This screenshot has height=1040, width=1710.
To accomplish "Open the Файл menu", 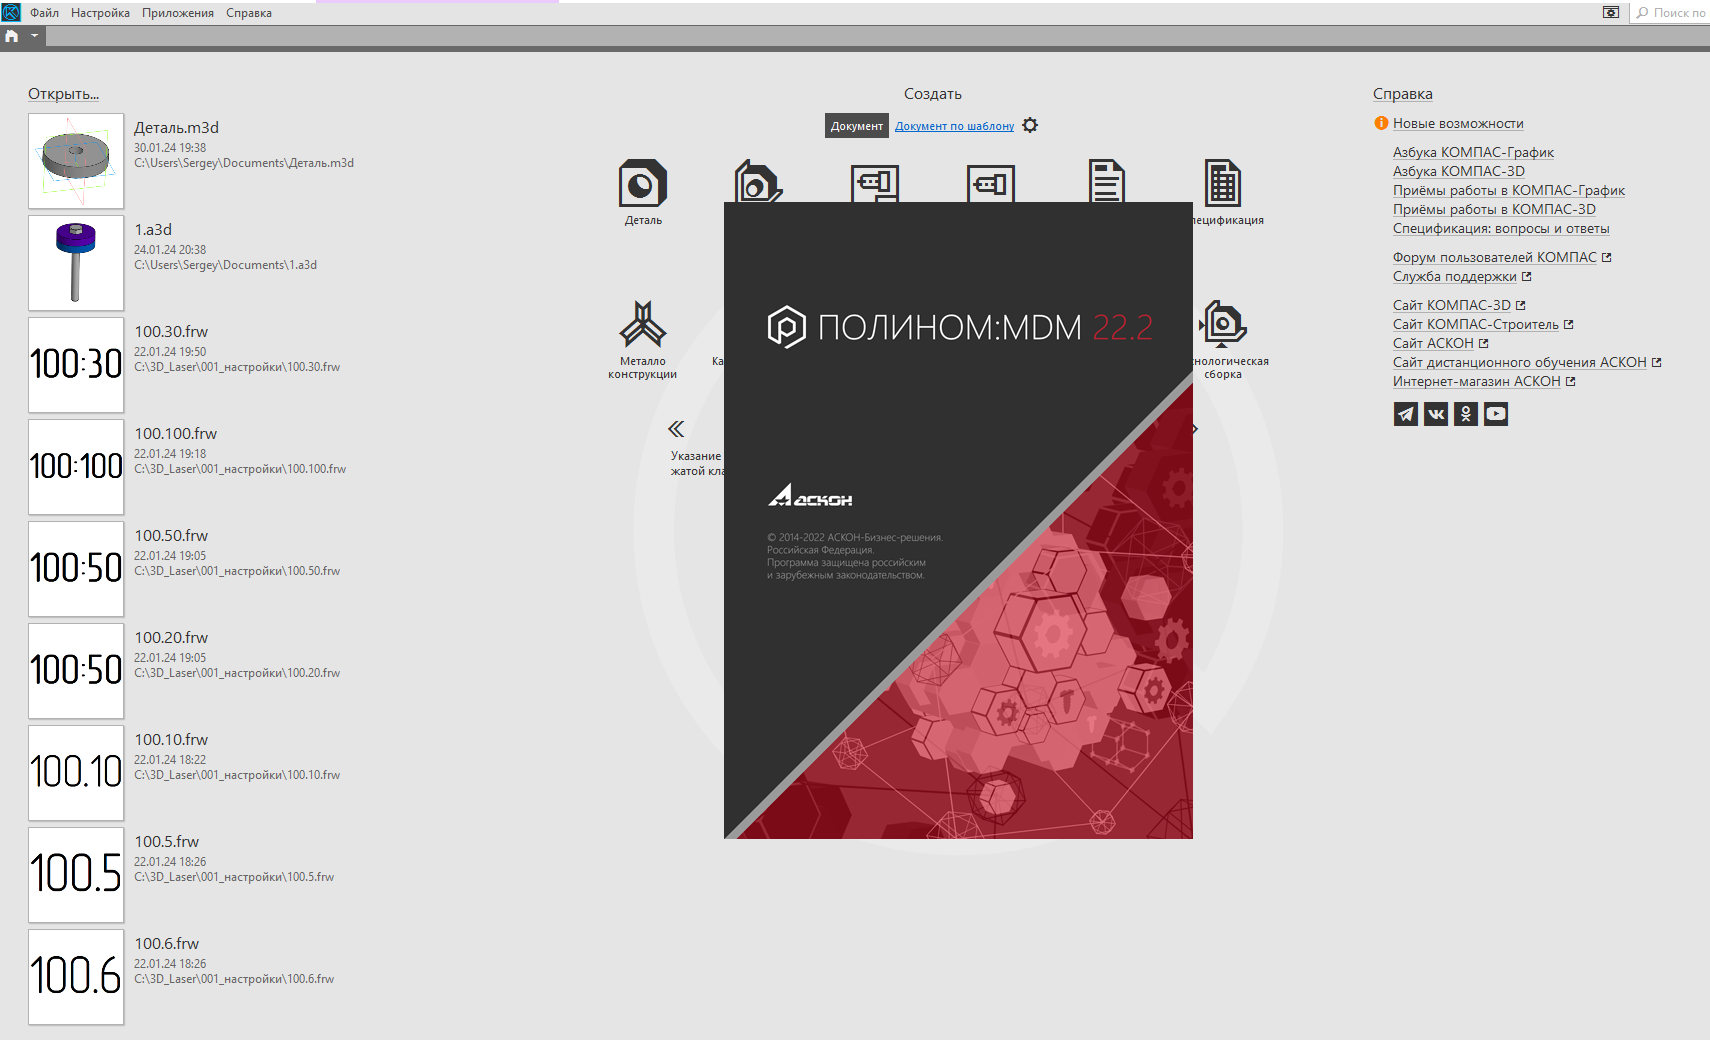I will [x=44, y=13].
